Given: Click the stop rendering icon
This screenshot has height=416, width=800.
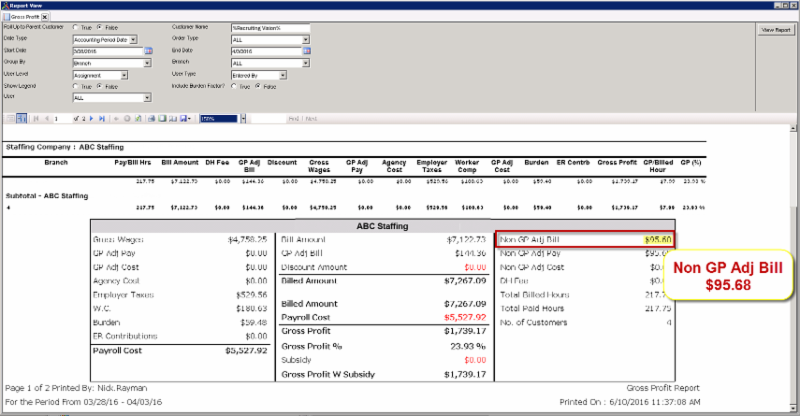Looking at the screenshot, I should point(127,118).
